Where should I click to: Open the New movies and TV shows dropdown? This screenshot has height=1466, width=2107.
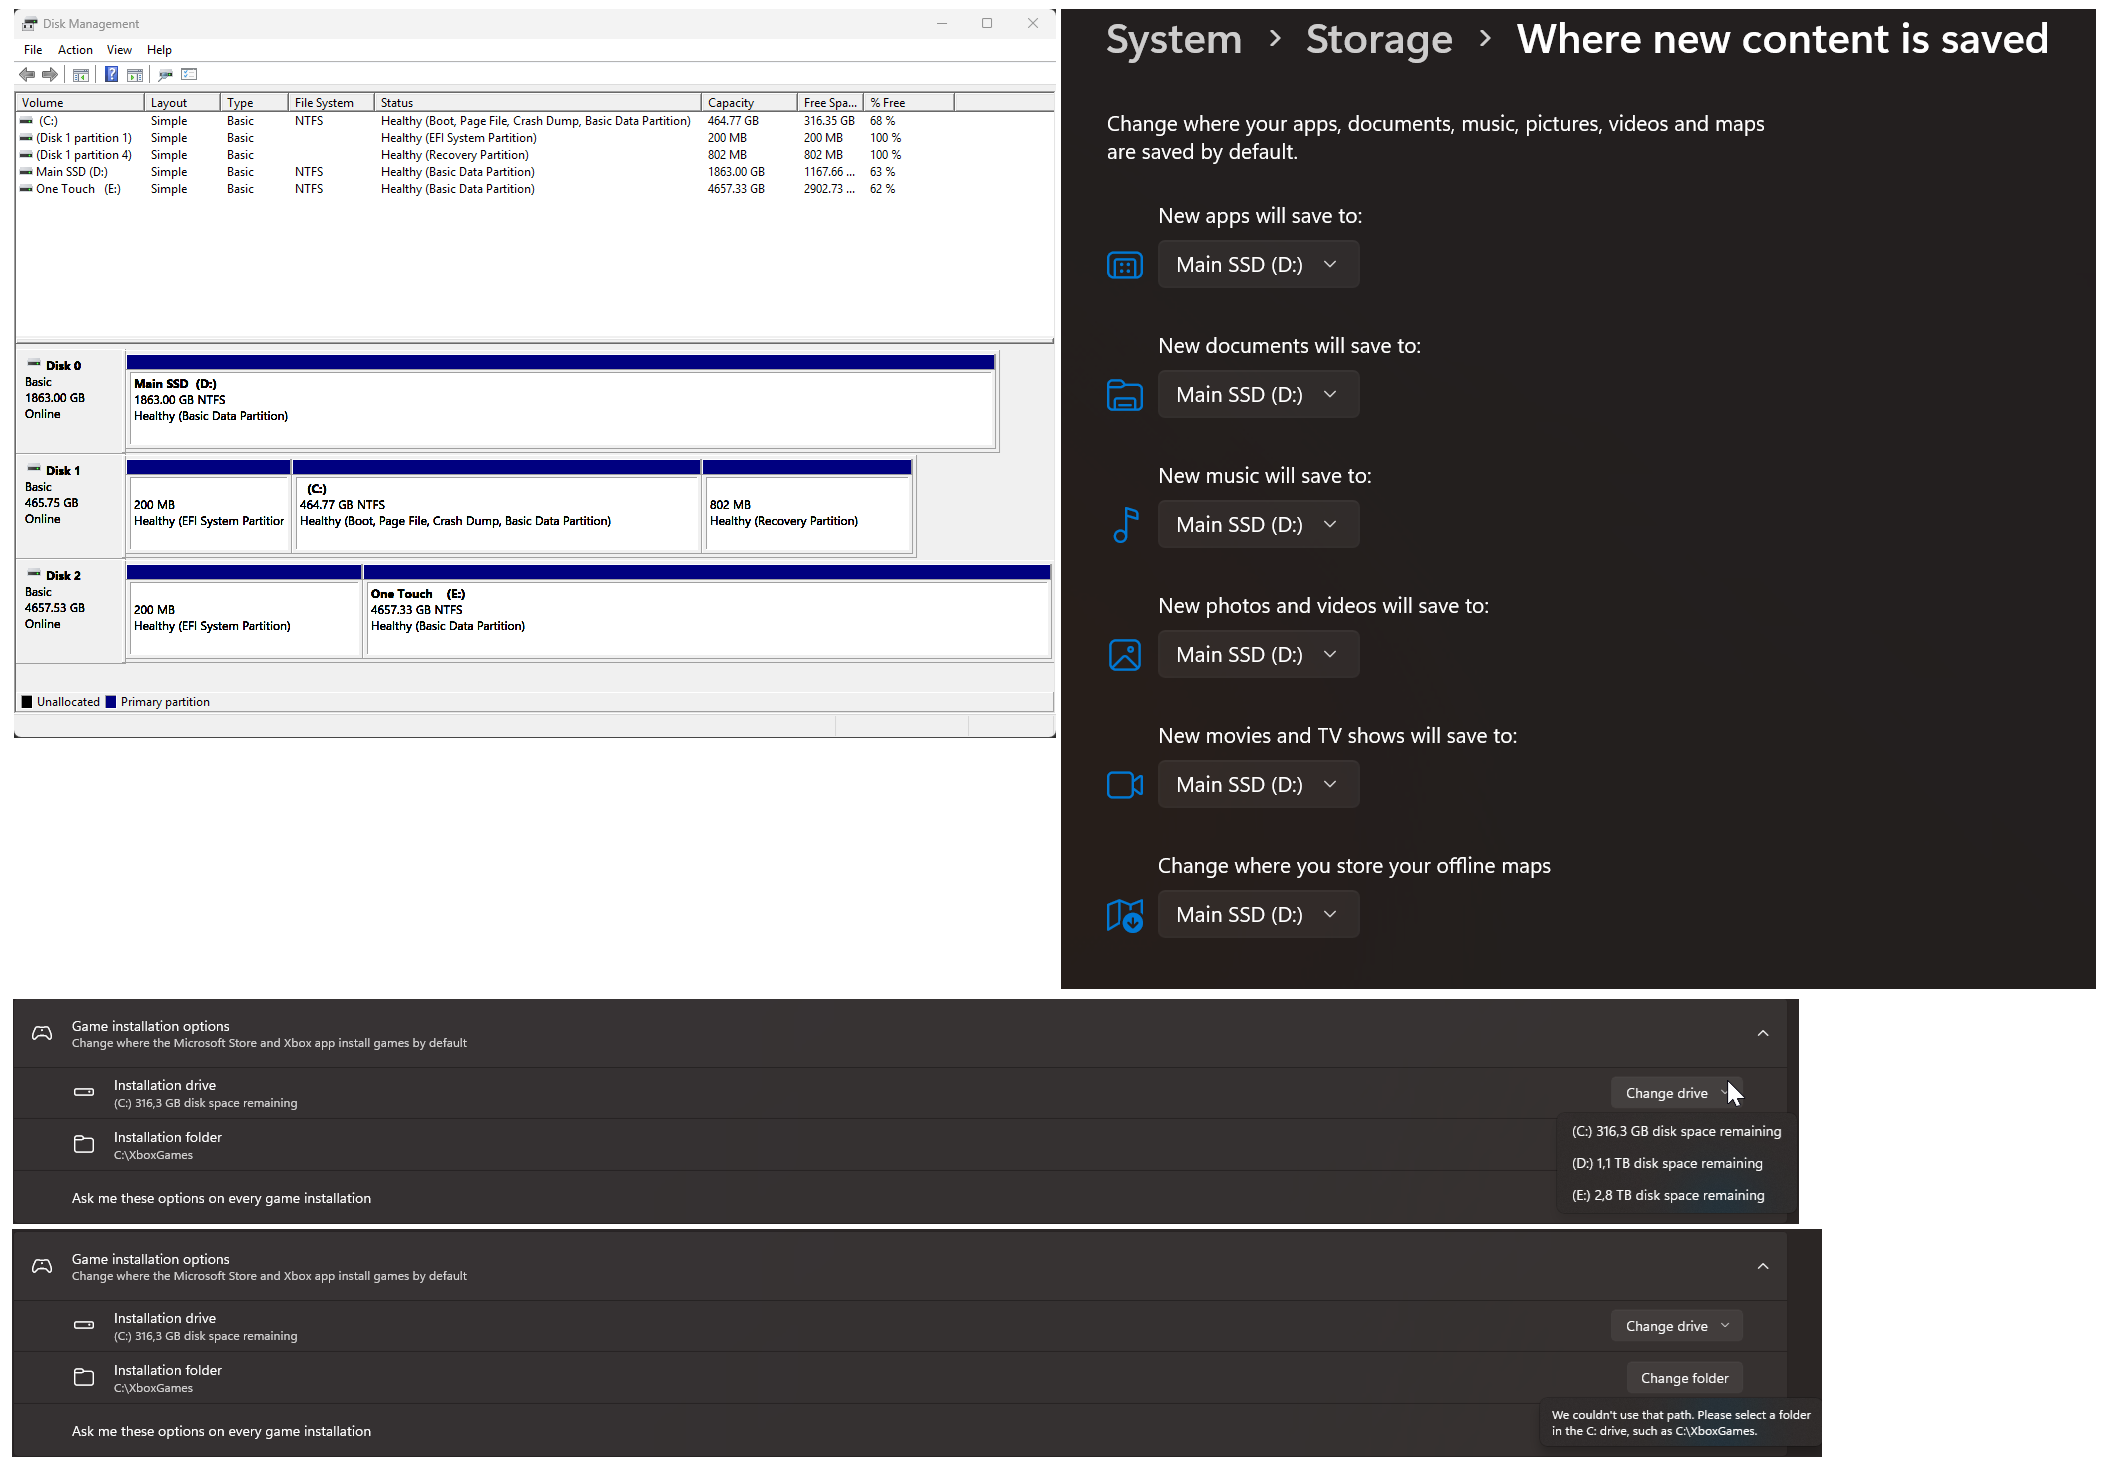1258,784
